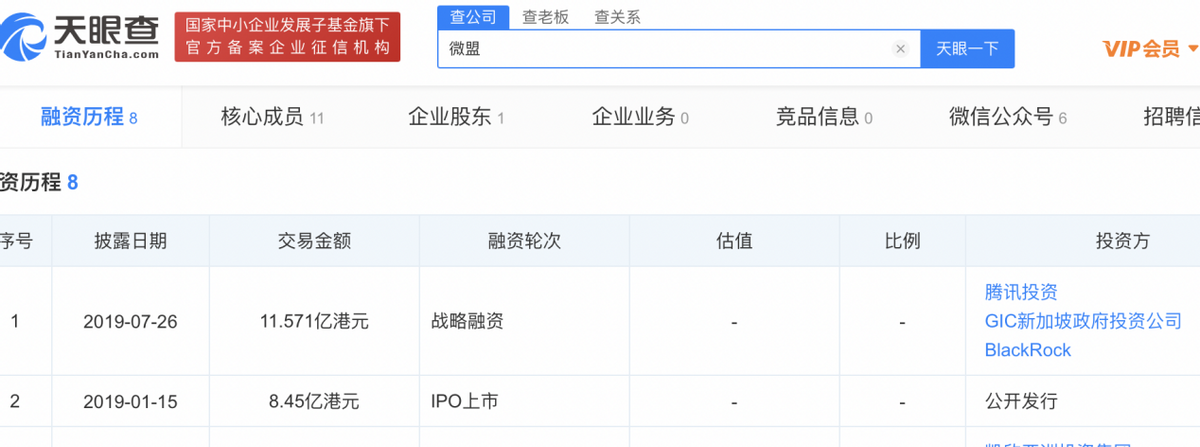Open the 腾讯投资 investor link
Image resolution: width=1200 pixels, height=447 pixels.
pos(1021,292)
